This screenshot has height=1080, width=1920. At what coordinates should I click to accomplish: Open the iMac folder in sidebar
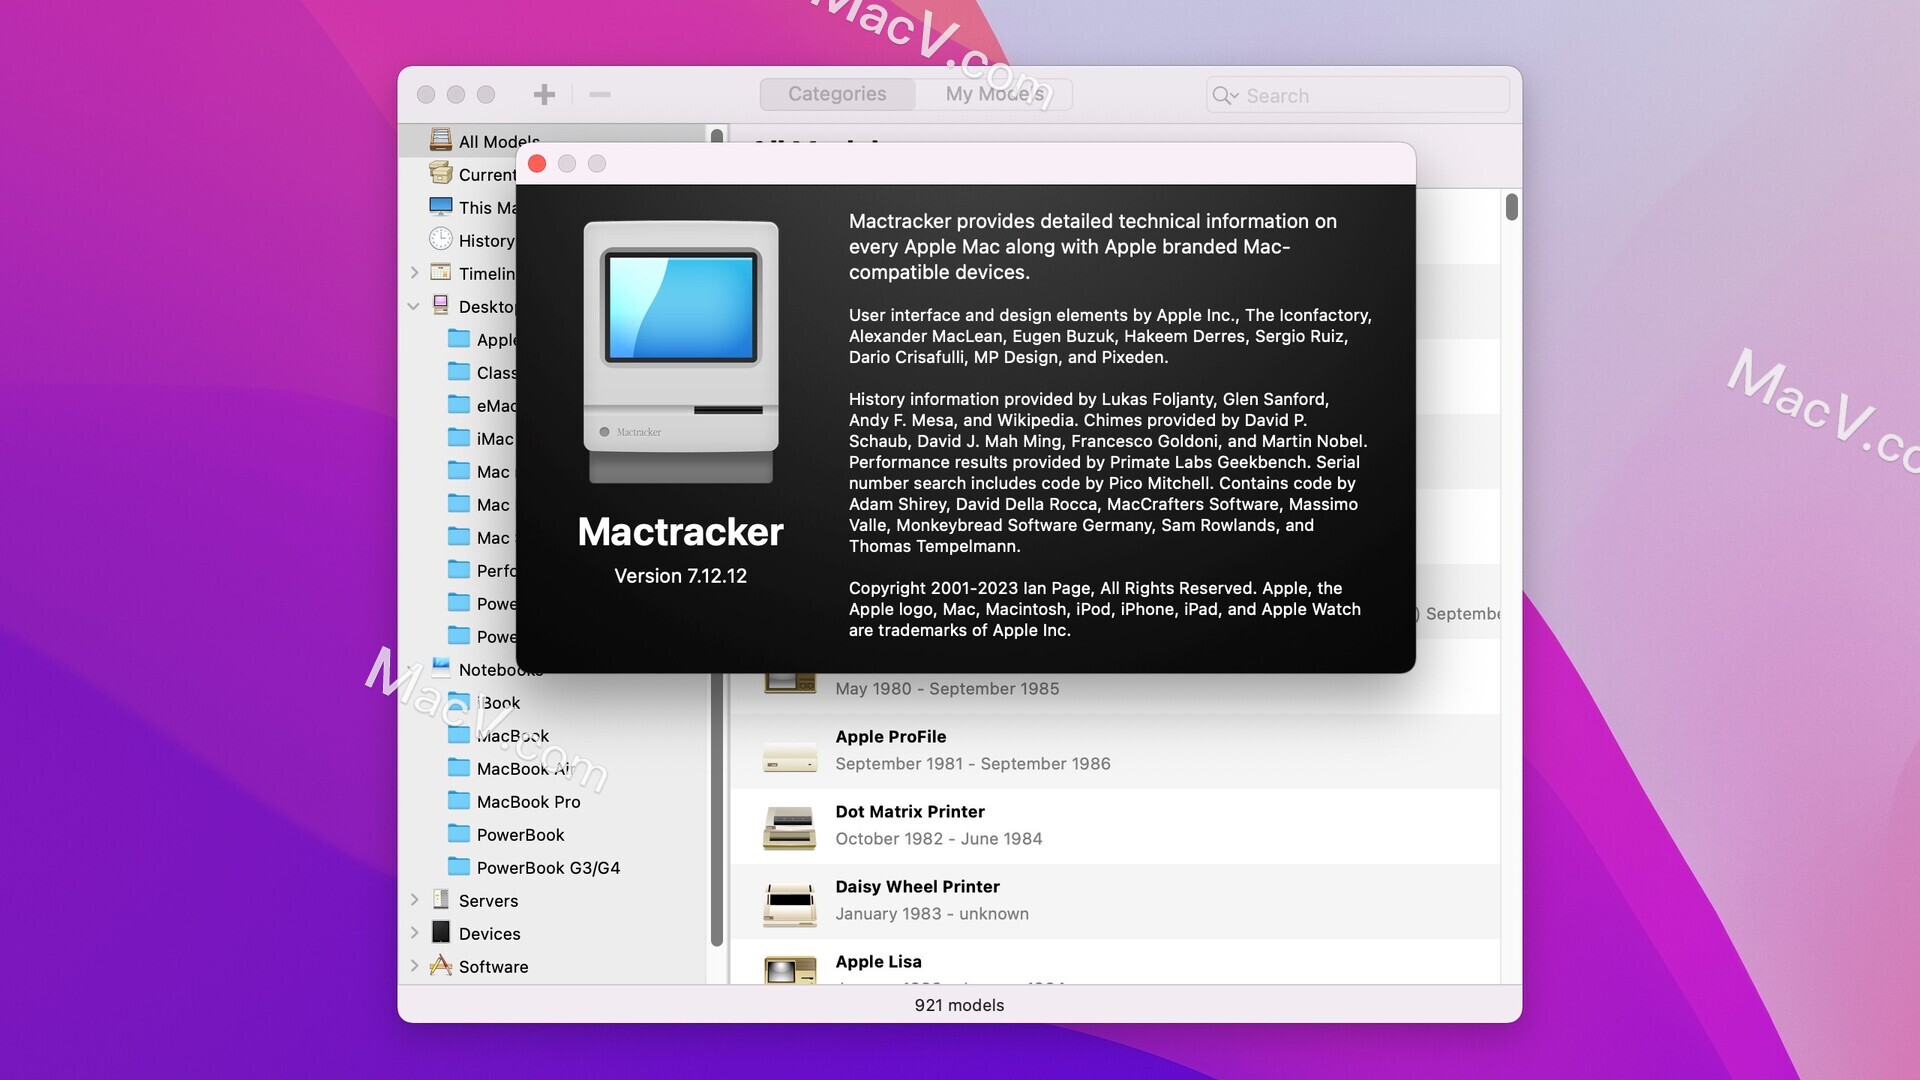click(459, 437)
